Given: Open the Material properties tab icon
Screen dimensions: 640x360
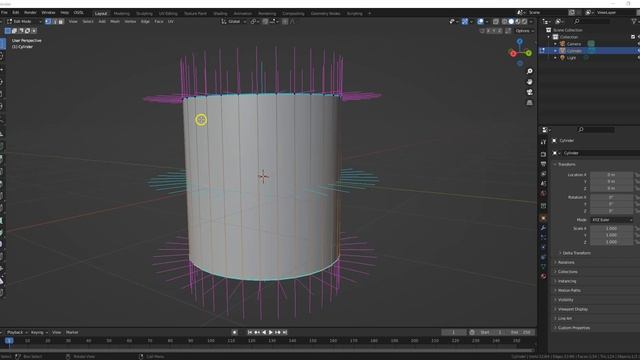Looking at the screenshot, I should pyautogui.click(x=543, y=277).
